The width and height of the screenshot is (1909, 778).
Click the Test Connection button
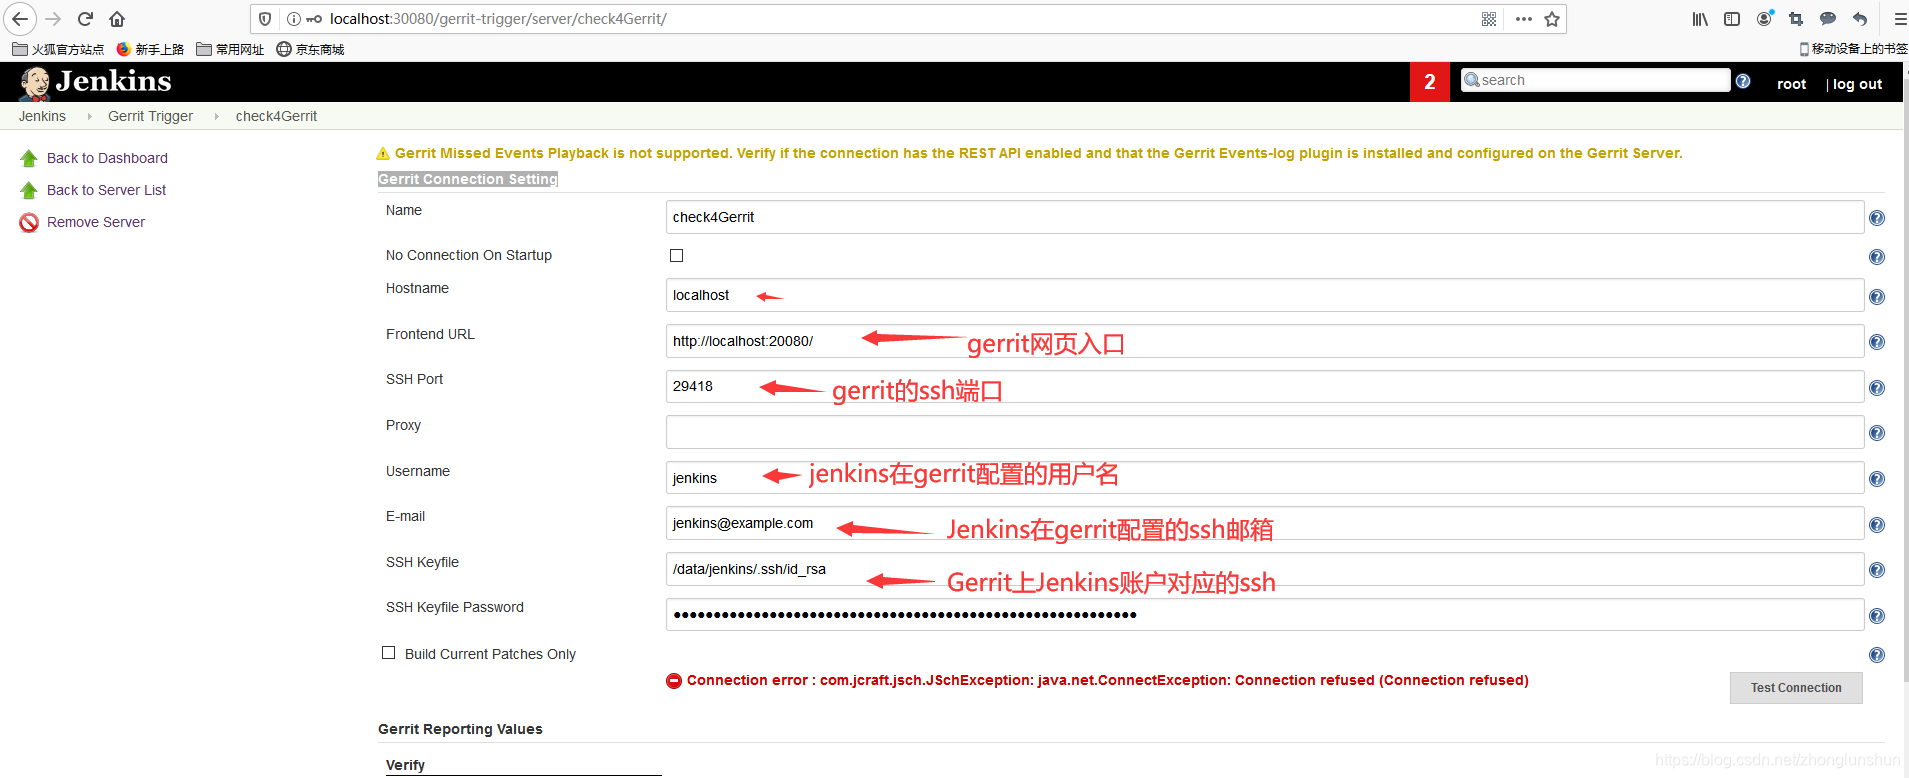tap(1796, 688)
